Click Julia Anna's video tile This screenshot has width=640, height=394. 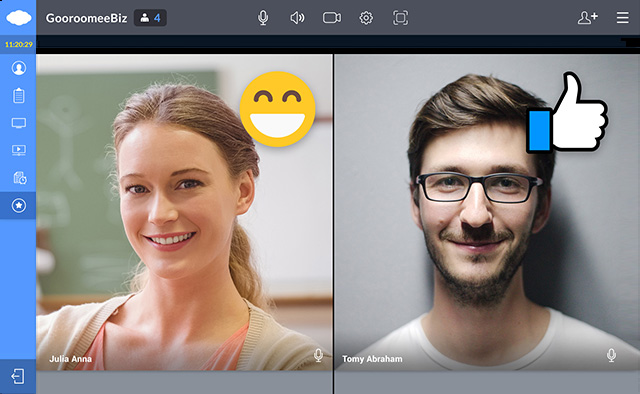pyautogui.click(x=184, y=212)
